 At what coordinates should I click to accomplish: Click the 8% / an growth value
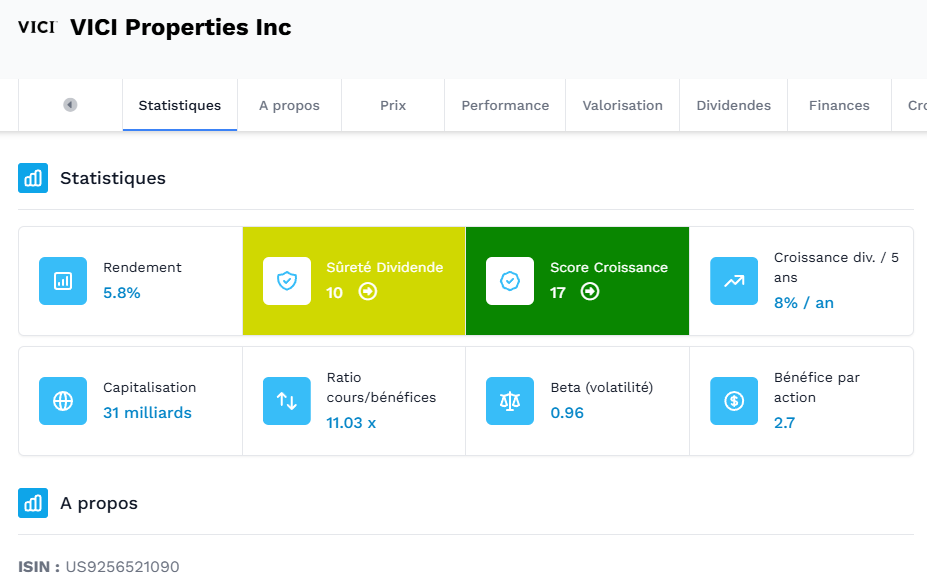(x=804, y=303)
